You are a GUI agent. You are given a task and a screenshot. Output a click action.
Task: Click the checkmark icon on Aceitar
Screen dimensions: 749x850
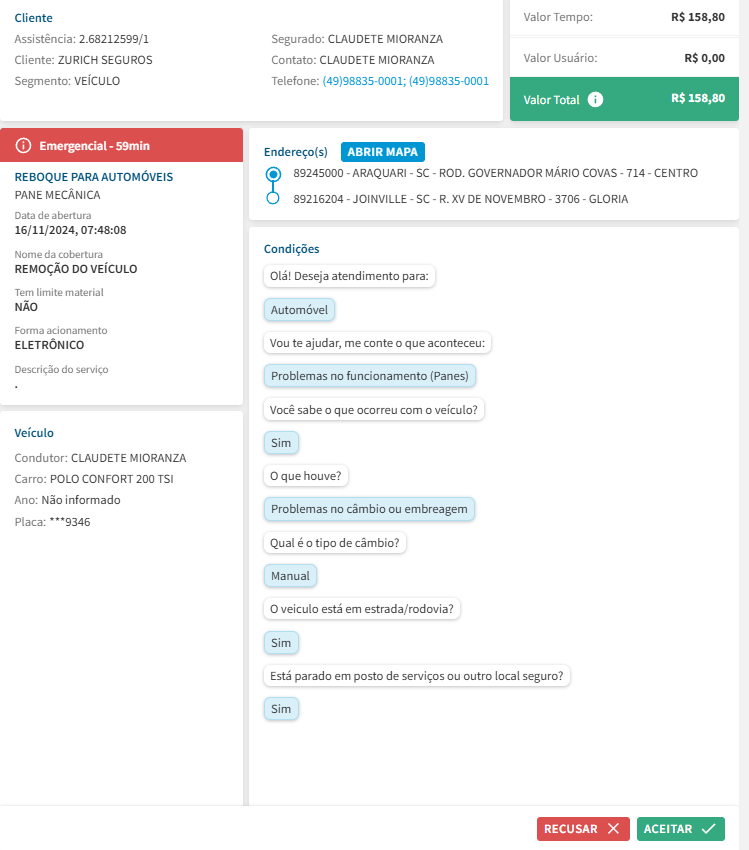(709, 829)
